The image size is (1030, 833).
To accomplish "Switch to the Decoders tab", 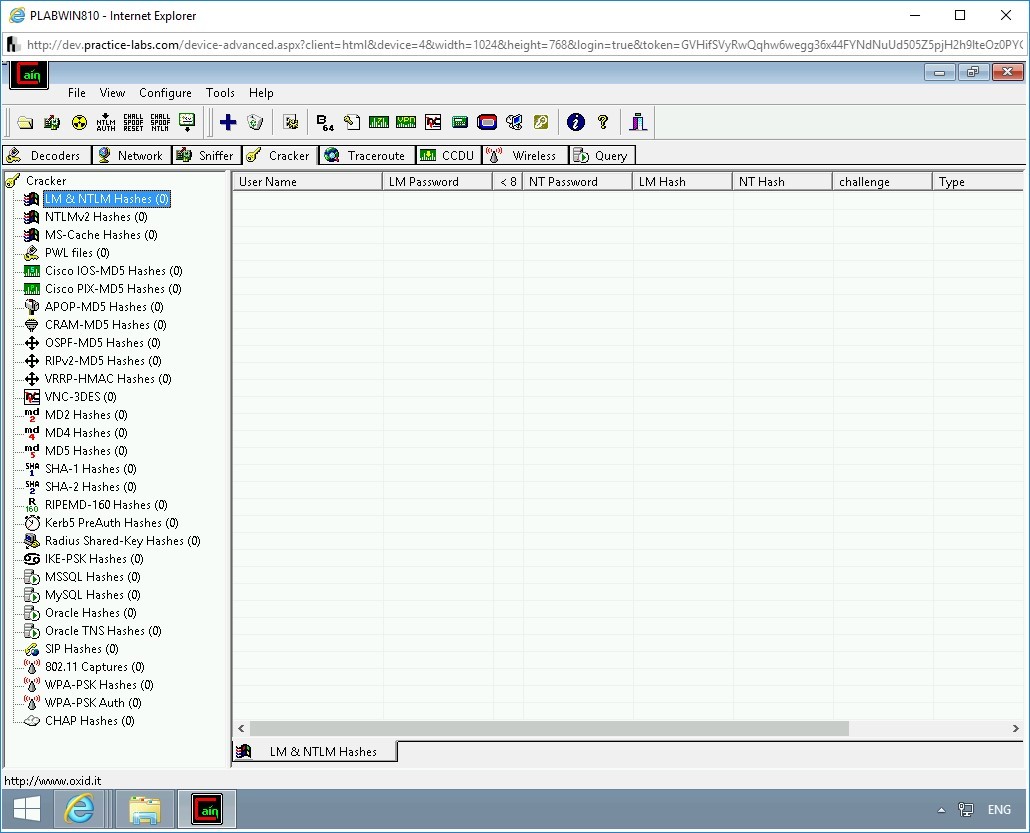I will pos(46,155).
